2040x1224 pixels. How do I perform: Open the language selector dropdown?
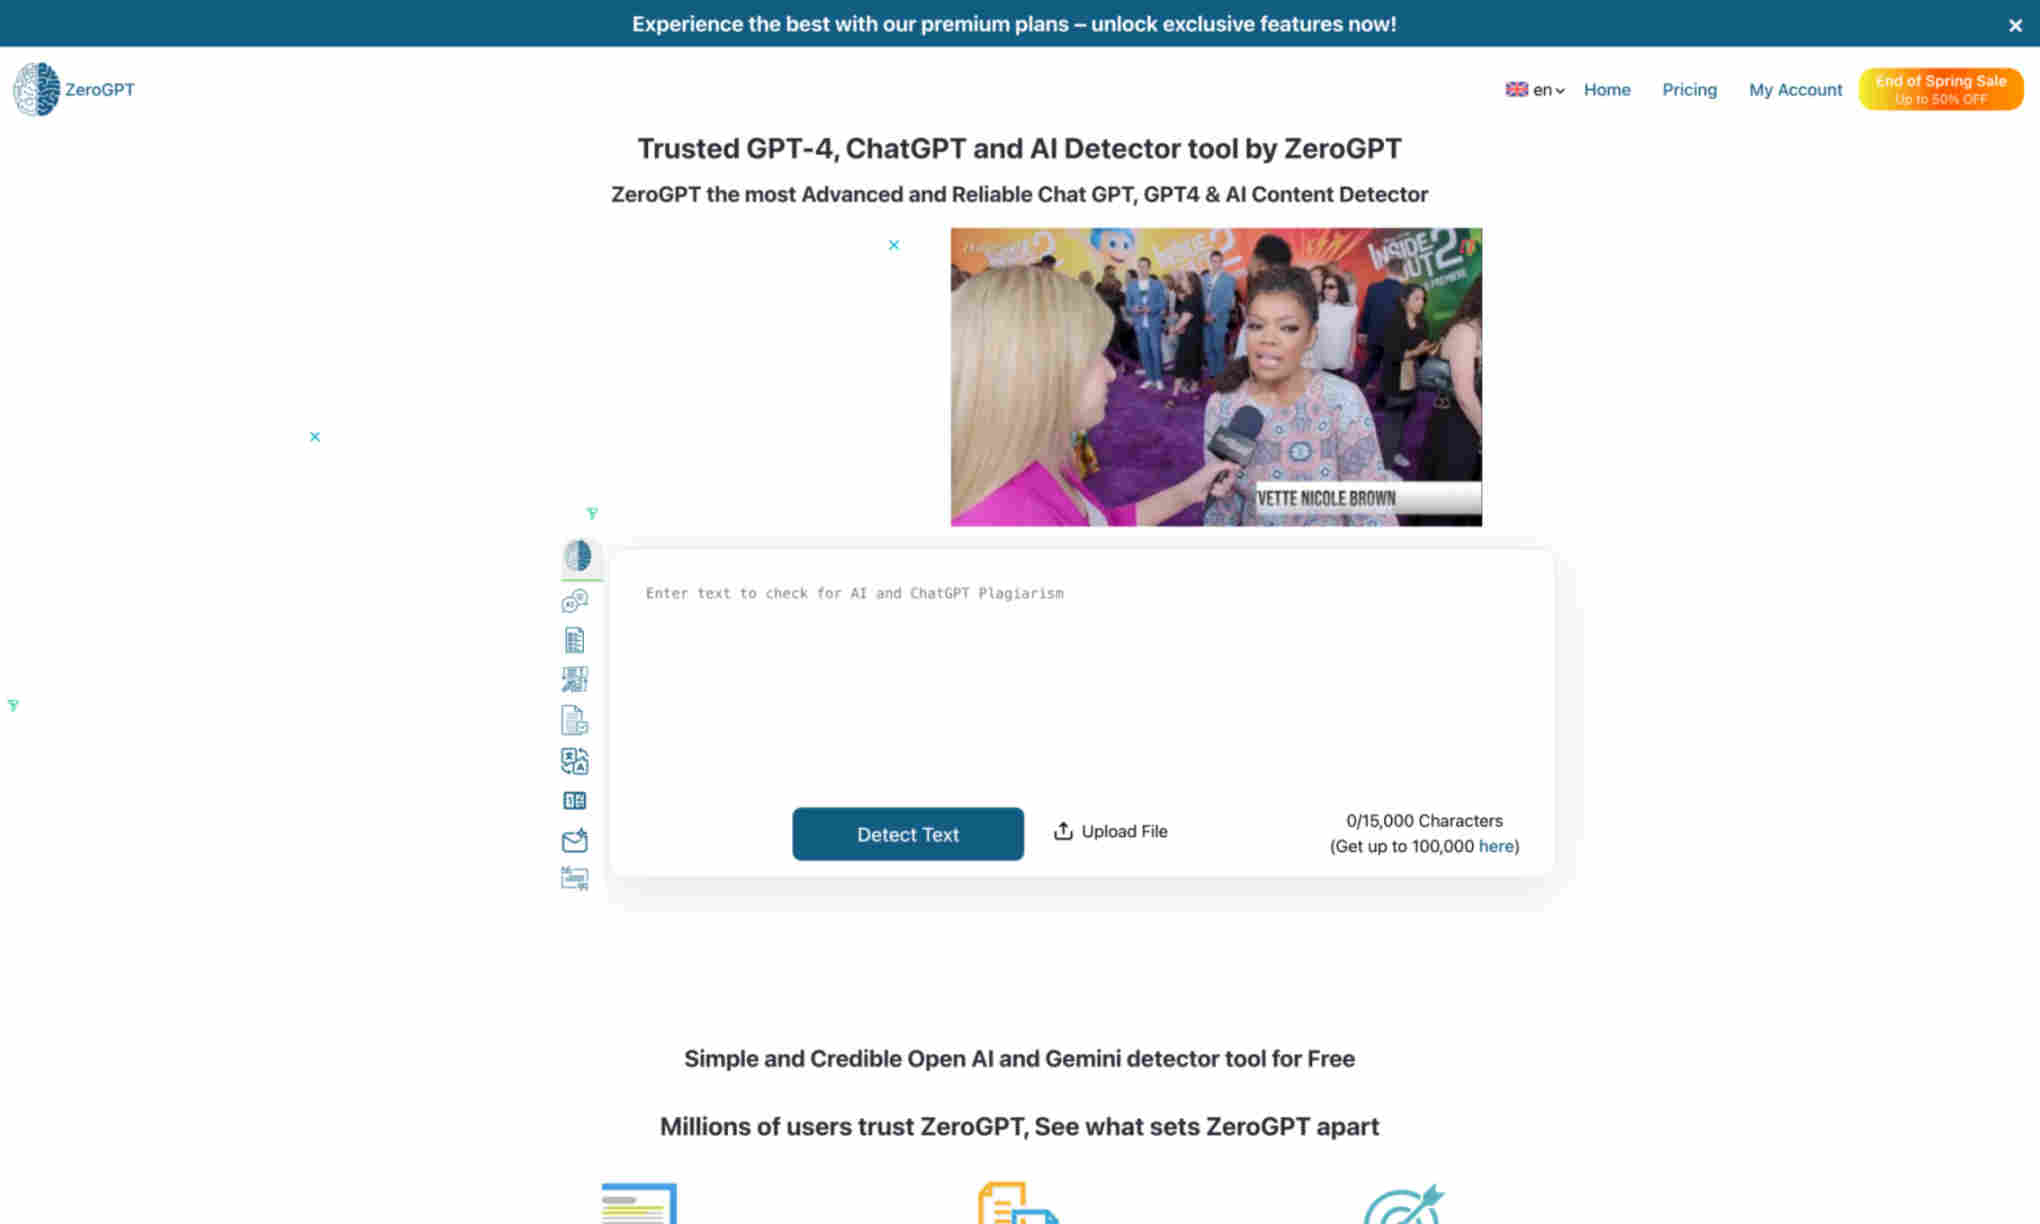(x=1534, y=89)
